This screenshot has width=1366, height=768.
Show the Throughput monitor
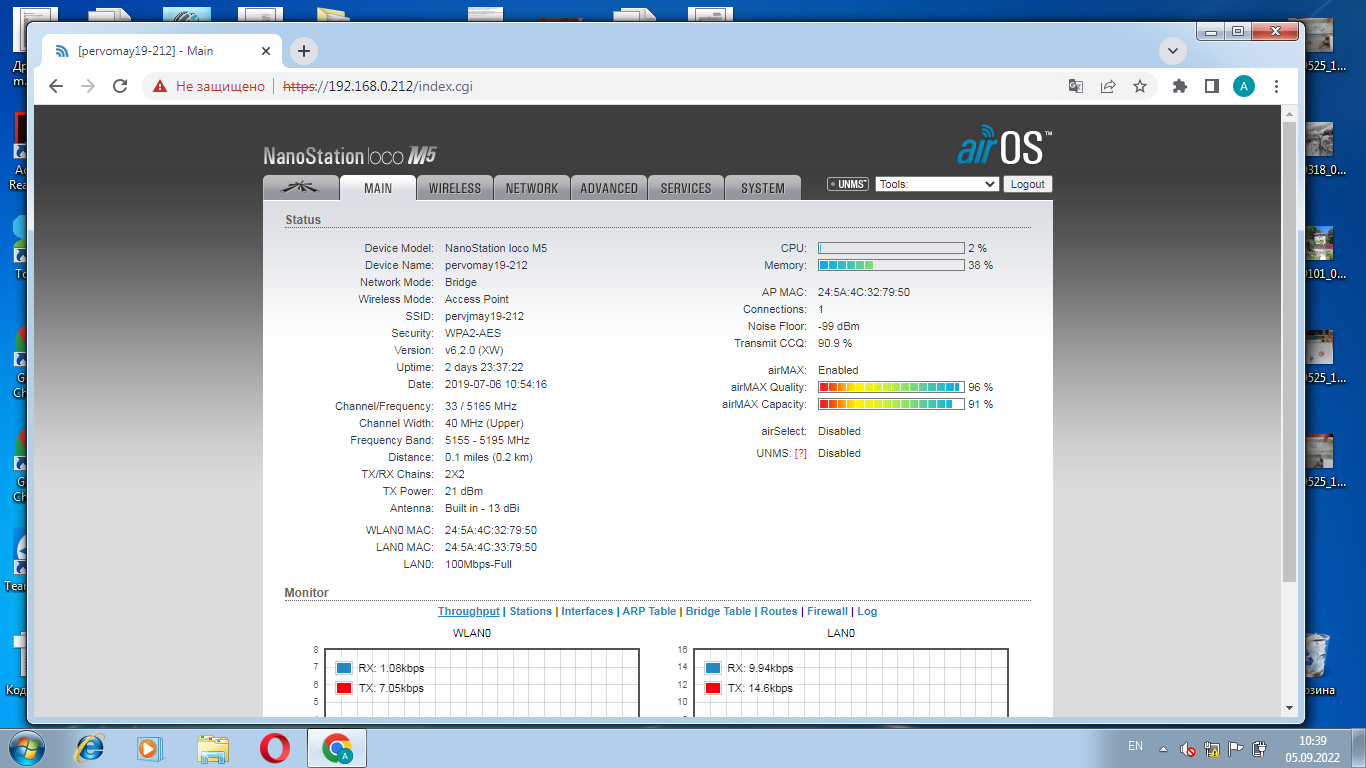[469, 611]
